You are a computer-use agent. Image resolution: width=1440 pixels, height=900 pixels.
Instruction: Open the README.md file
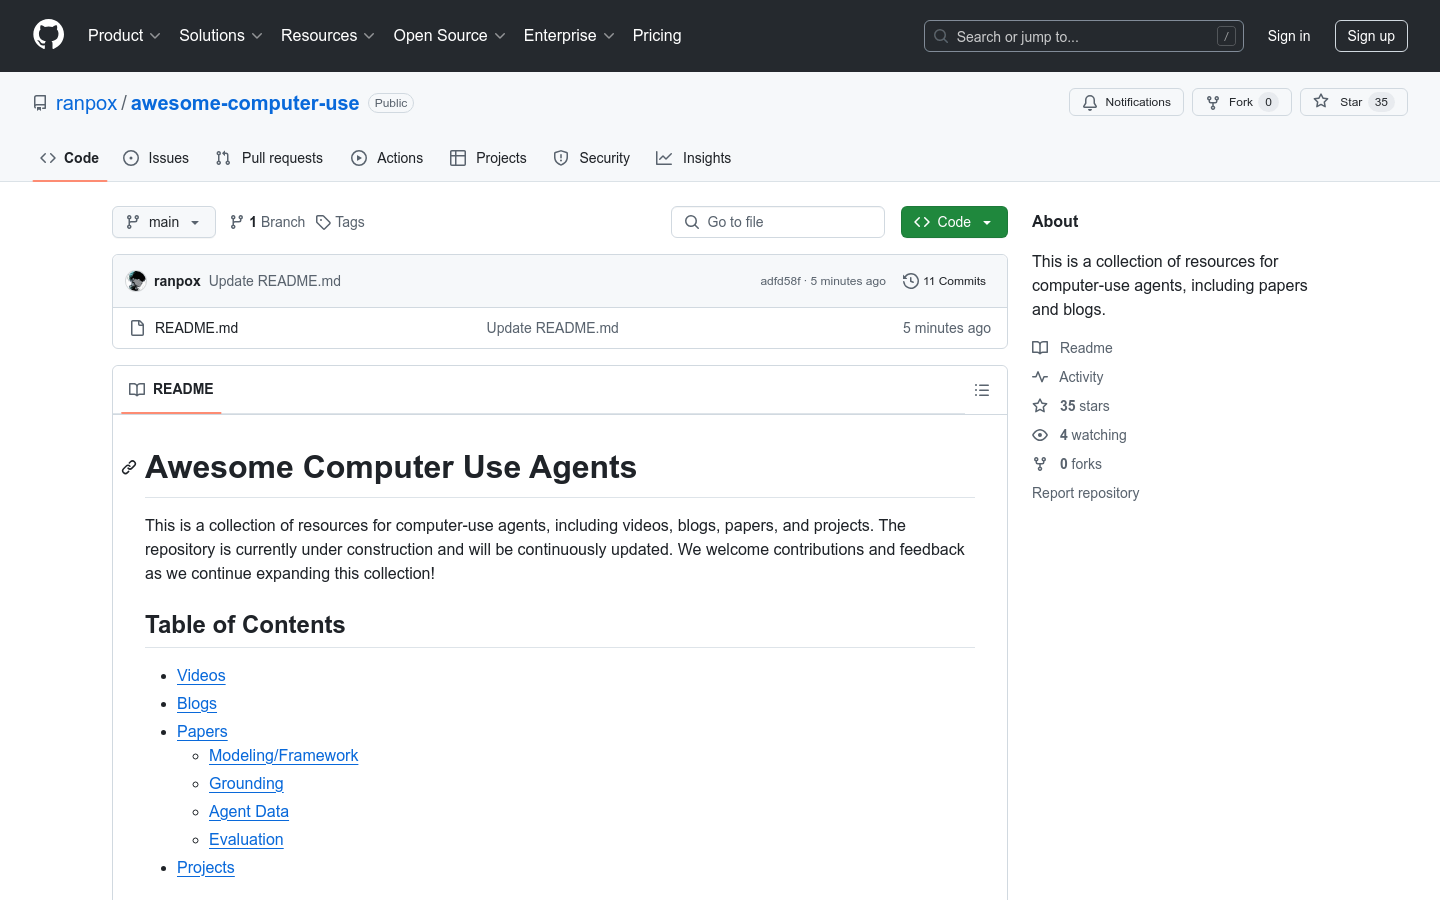coord(197,328)
